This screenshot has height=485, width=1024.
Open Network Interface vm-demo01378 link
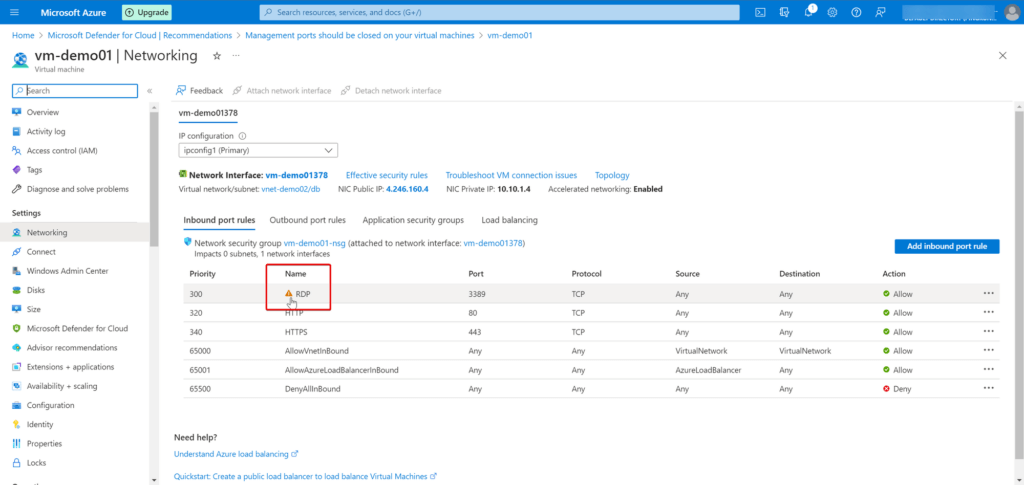pyautogui.click(x=296, y=175)
